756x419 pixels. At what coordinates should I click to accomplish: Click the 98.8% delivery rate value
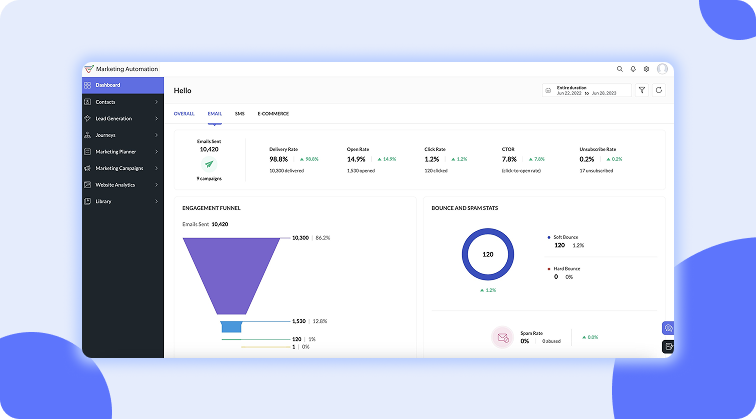point(279,159)
